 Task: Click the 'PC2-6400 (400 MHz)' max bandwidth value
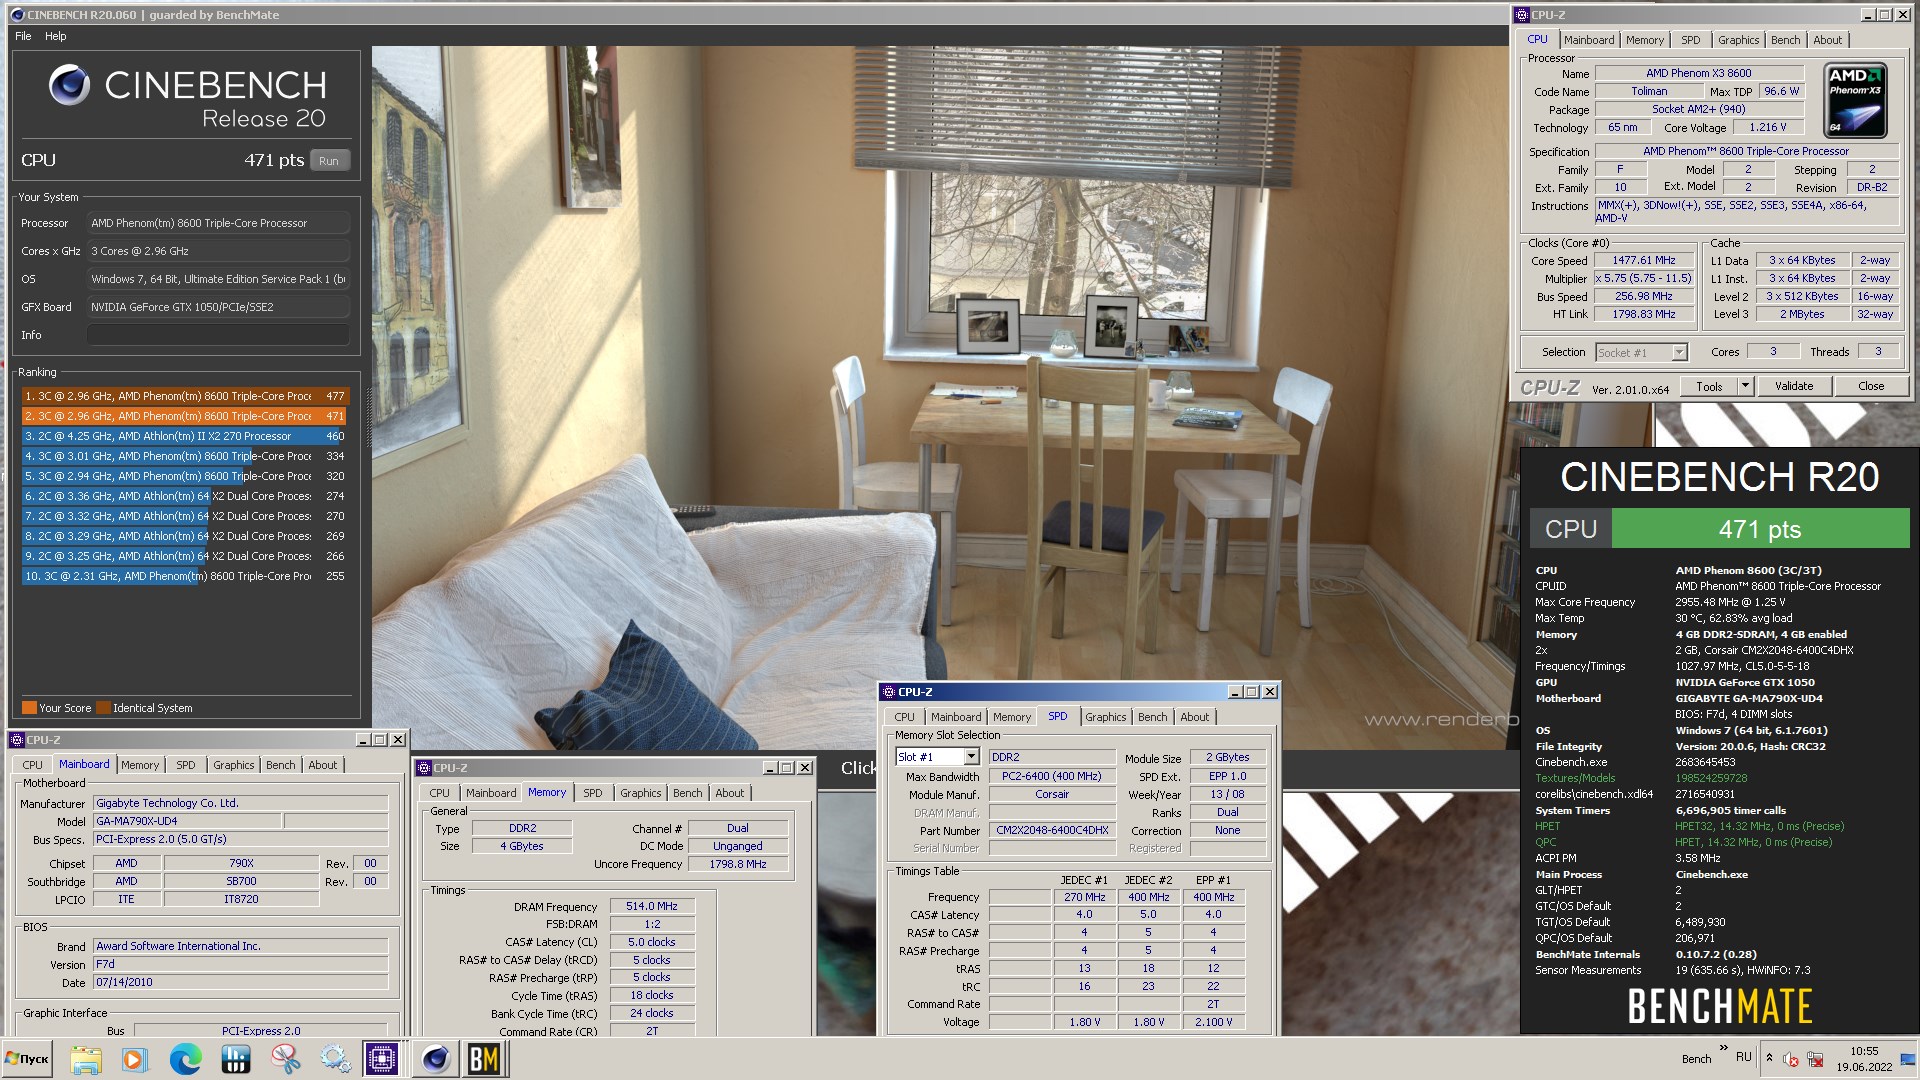tap(1052, 776)
